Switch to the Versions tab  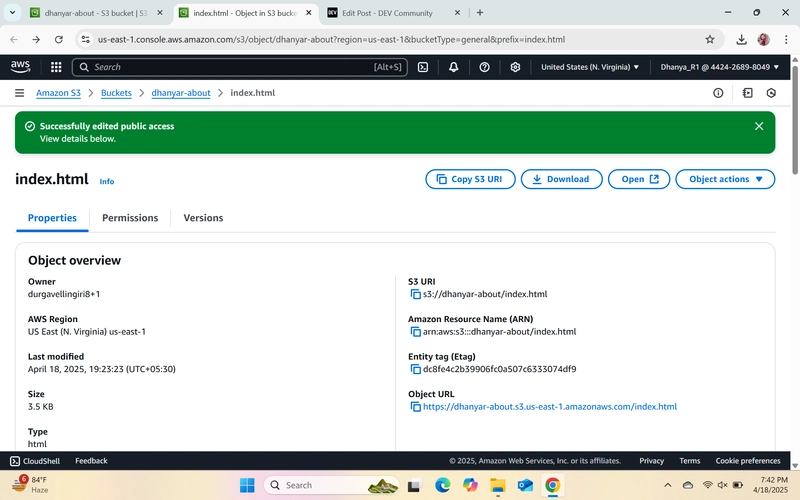click(203, 218)
